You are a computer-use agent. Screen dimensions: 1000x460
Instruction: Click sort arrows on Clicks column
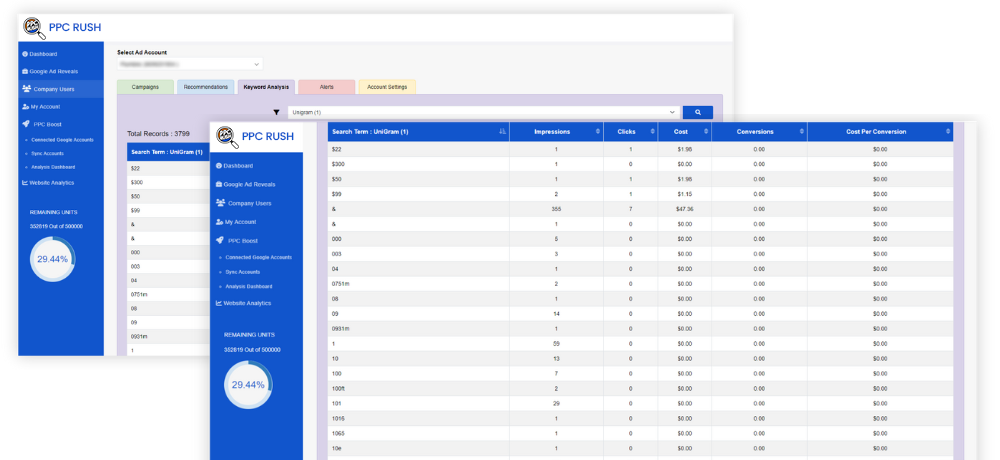pos(652,131)
